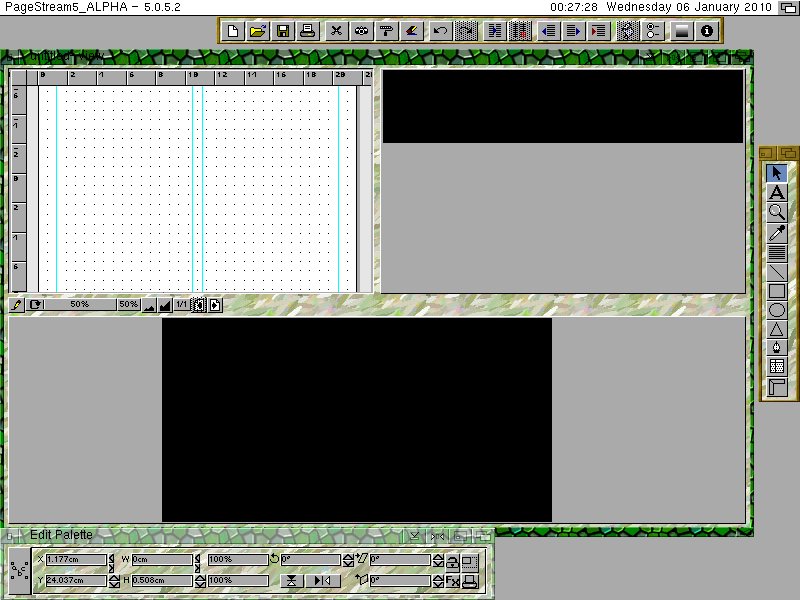Image resolution: width=800 pixels, height=600 pixels.
Task: Click the Undo arrow icon
Action: tap(440, 31)
